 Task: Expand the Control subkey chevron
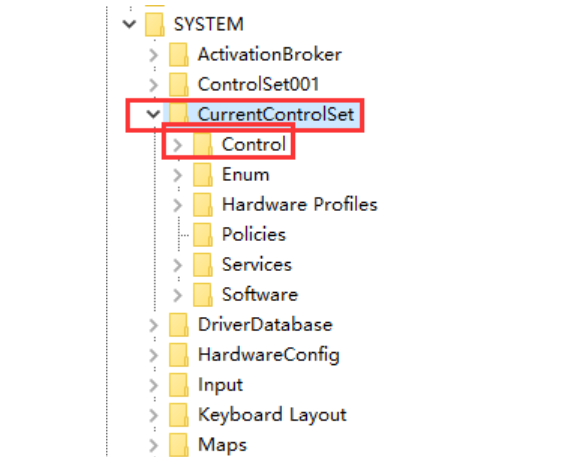pyautogui.click(x=177, y=145)
